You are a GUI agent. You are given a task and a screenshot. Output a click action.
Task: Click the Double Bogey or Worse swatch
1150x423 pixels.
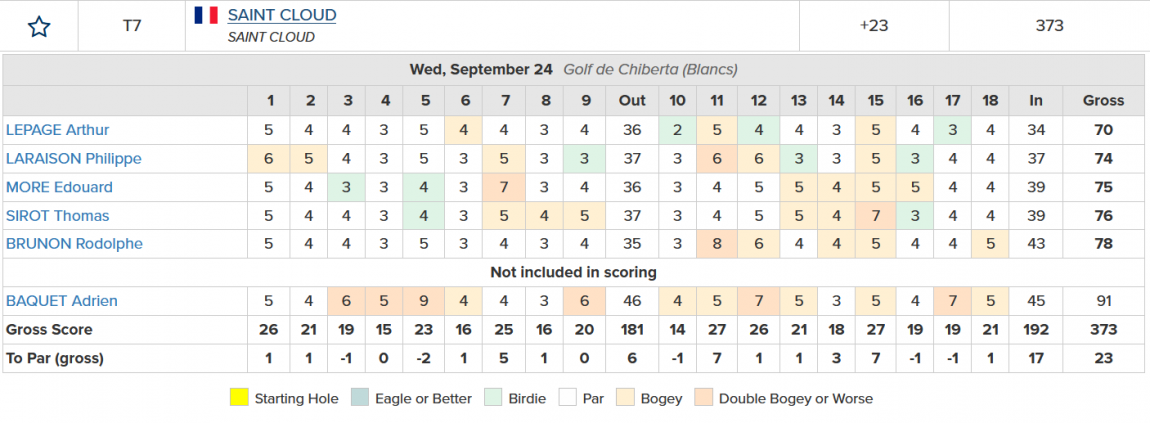tap(702, 398)
